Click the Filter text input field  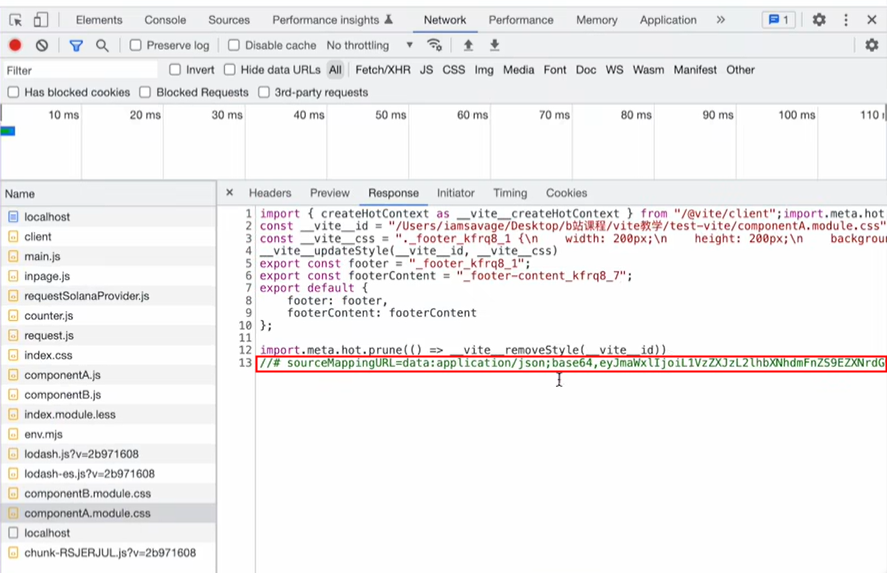point(80,70)
